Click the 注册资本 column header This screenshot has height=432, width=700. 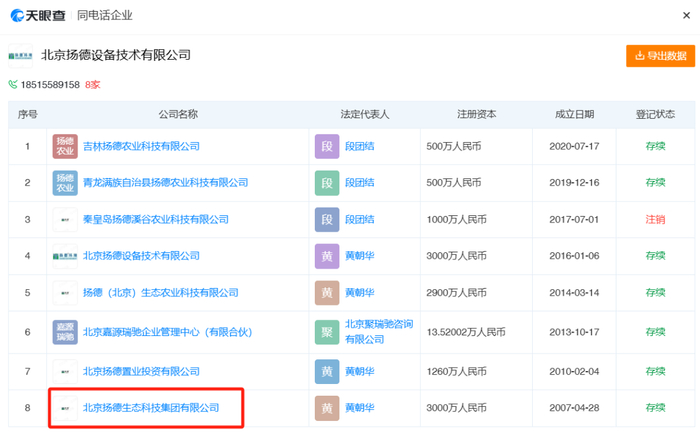pyautogui.click(x=476, y=114)
